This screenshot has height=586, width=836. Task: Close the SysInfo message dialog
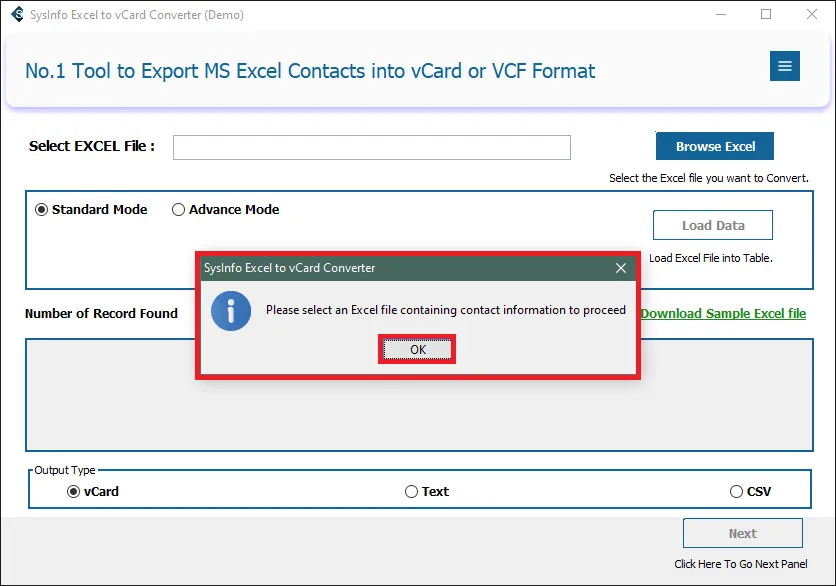coord(621,268)
